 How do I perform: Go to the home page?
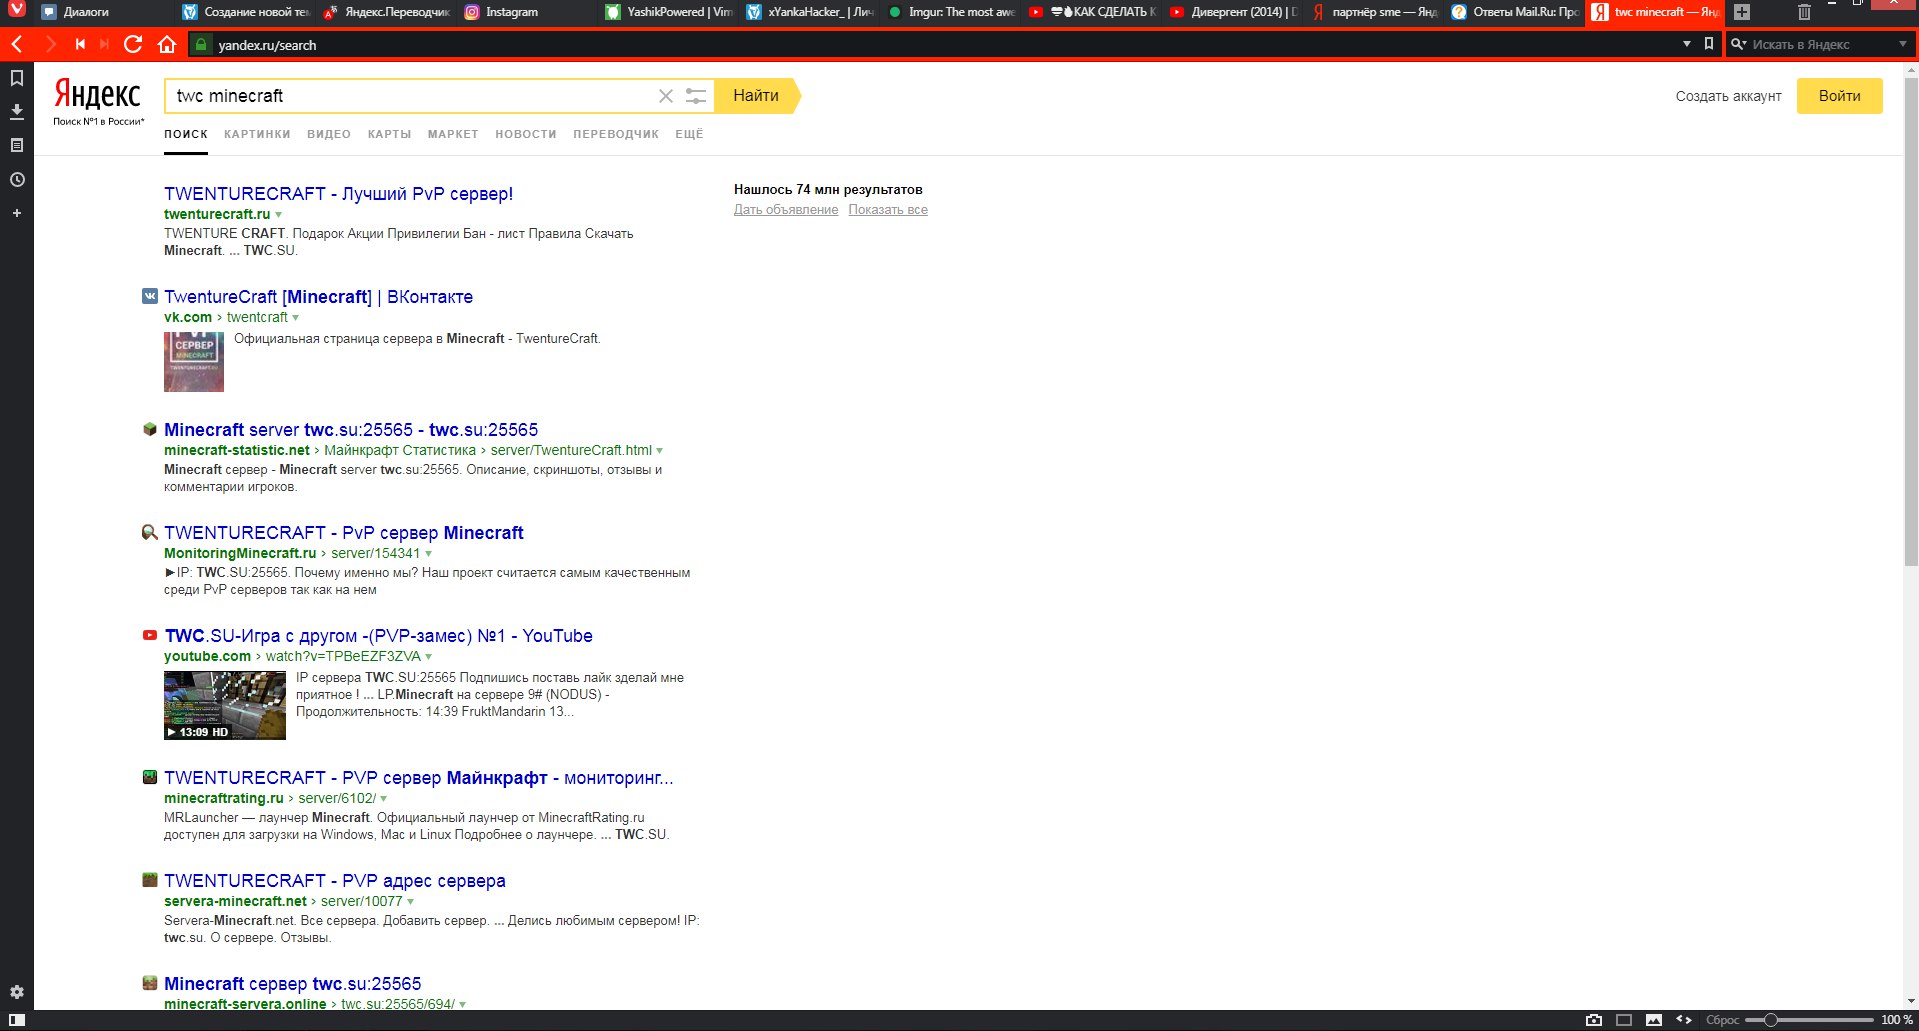[x=167, y=44]
